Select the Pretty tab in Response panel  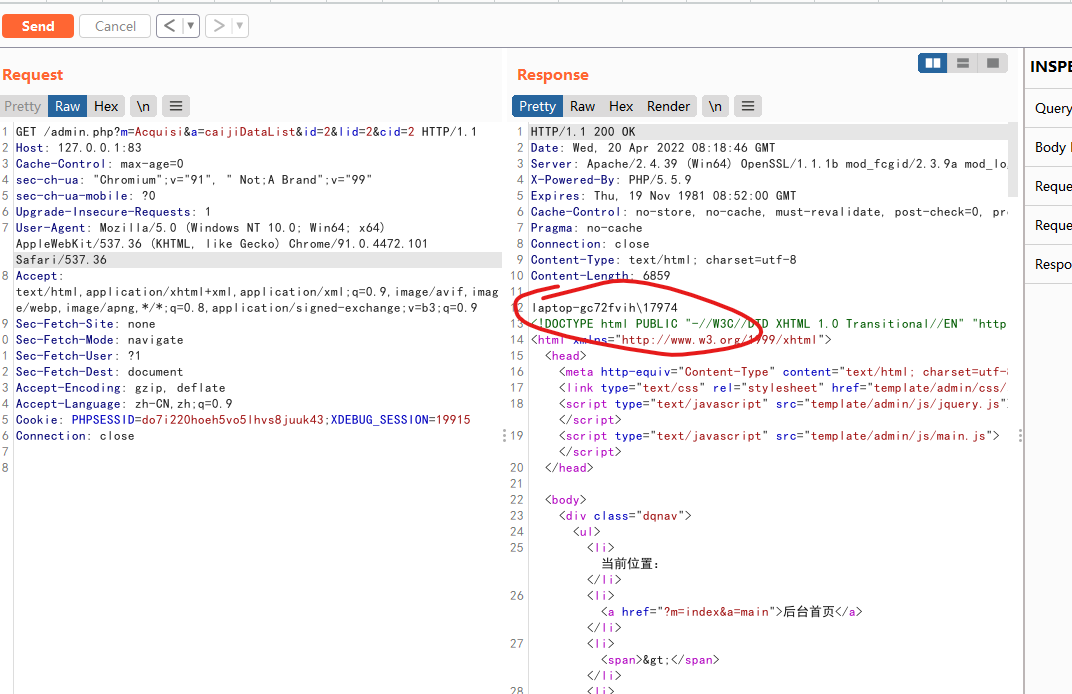tap(537, 106)
